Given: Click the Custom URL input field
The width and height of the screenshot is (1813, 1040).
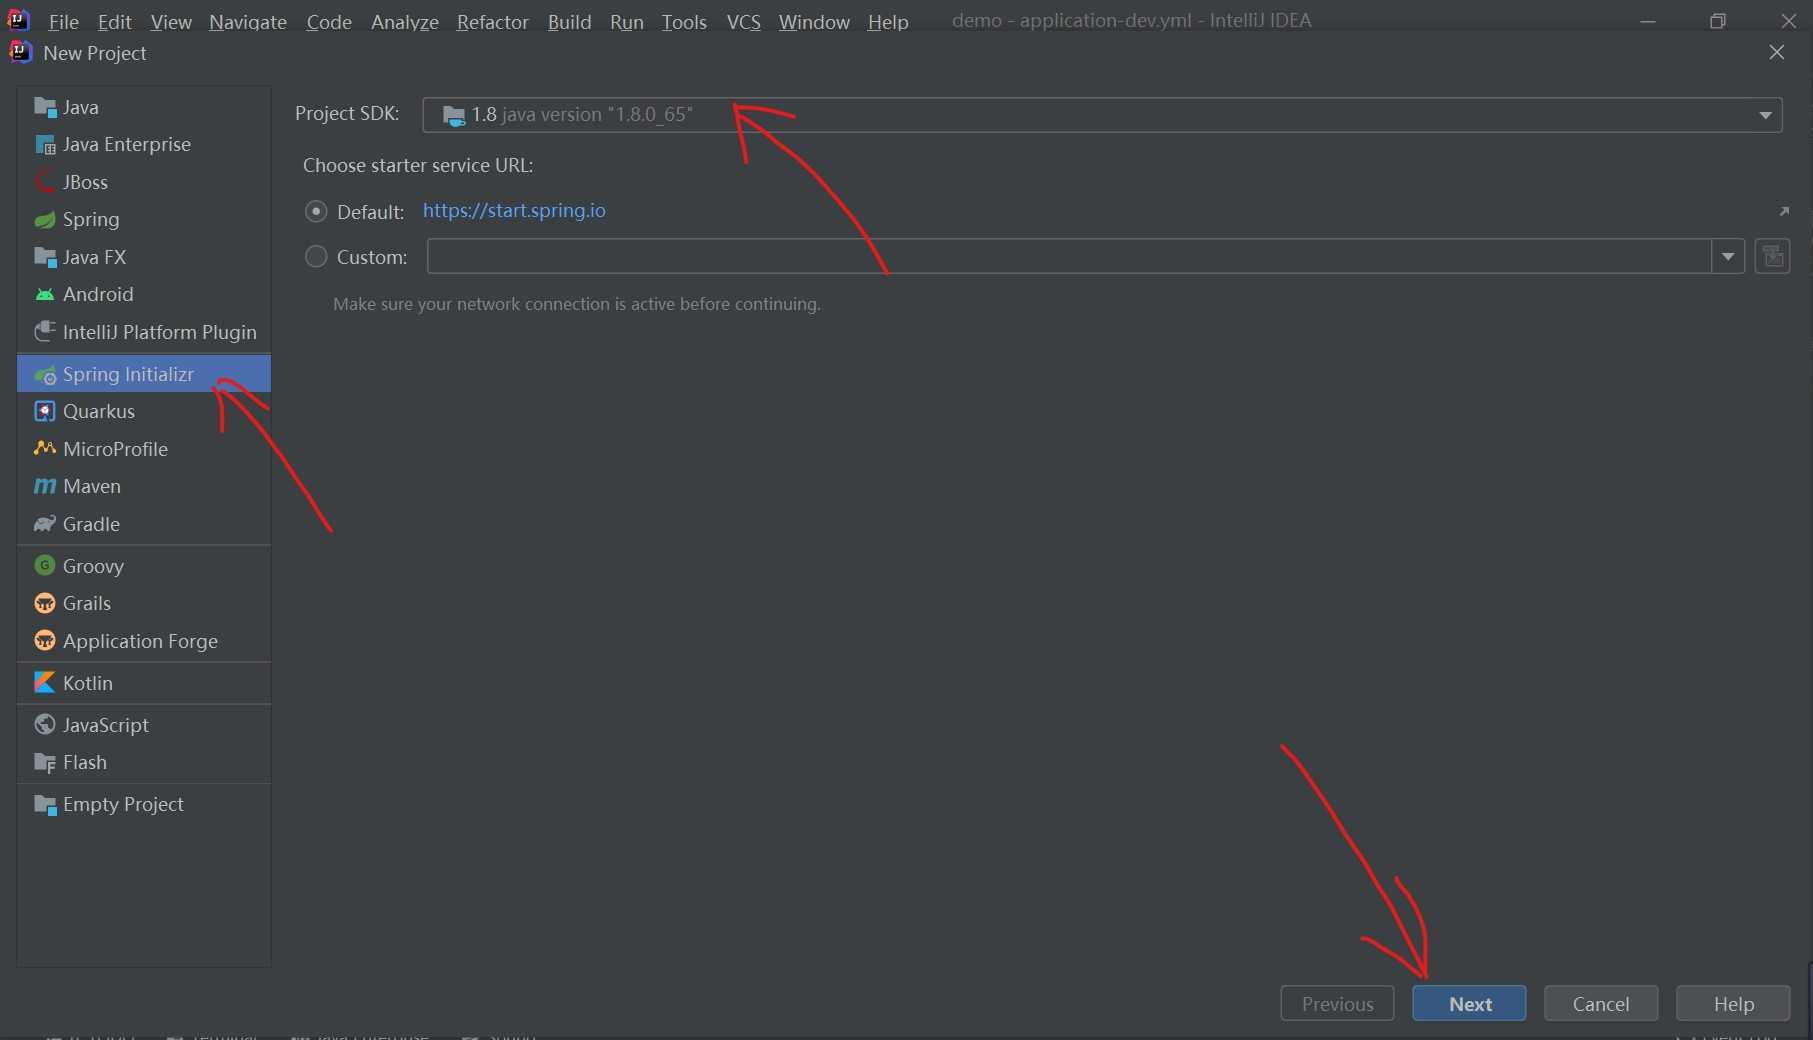Looking at the screenshot, I should click(x=1069, y=257).
